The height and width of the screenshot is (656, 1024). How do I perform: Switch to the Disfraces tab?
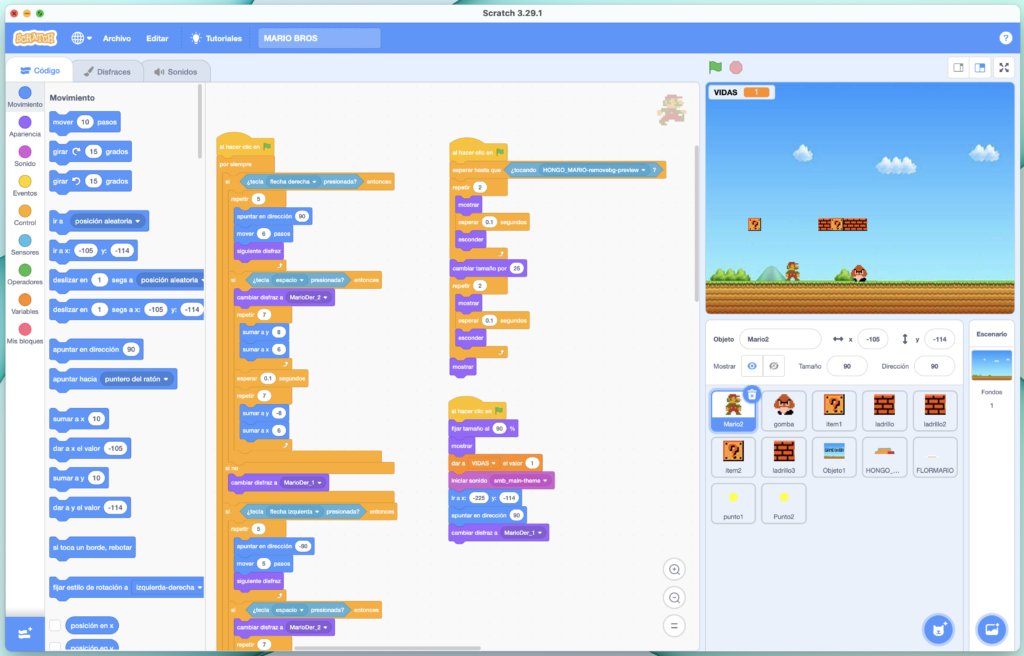[107, 71]
